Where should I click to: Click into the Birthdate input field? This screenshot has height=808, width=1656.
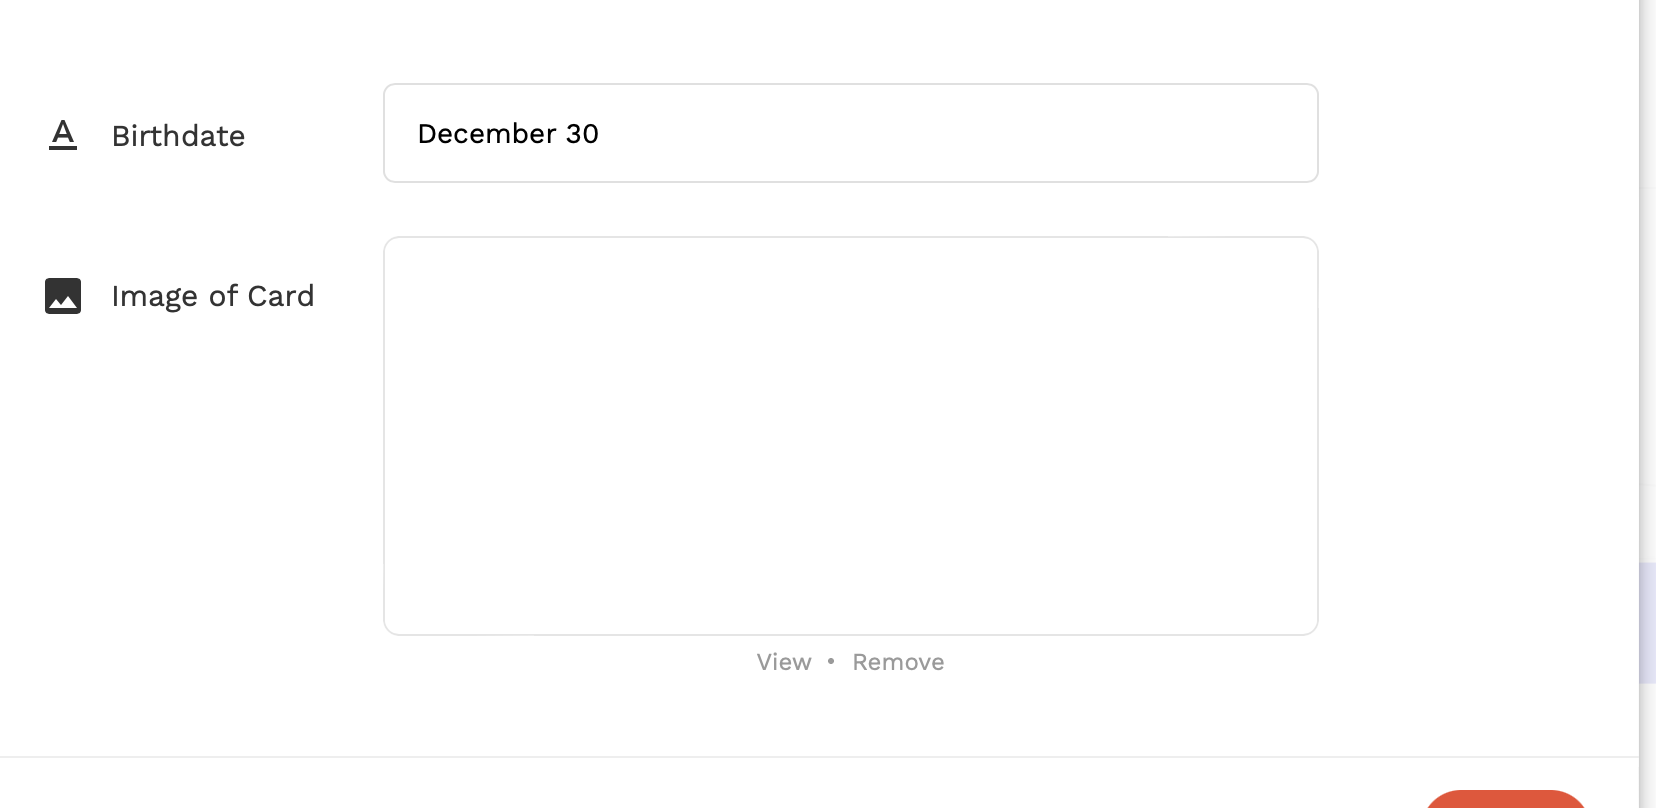pos(850,133)
